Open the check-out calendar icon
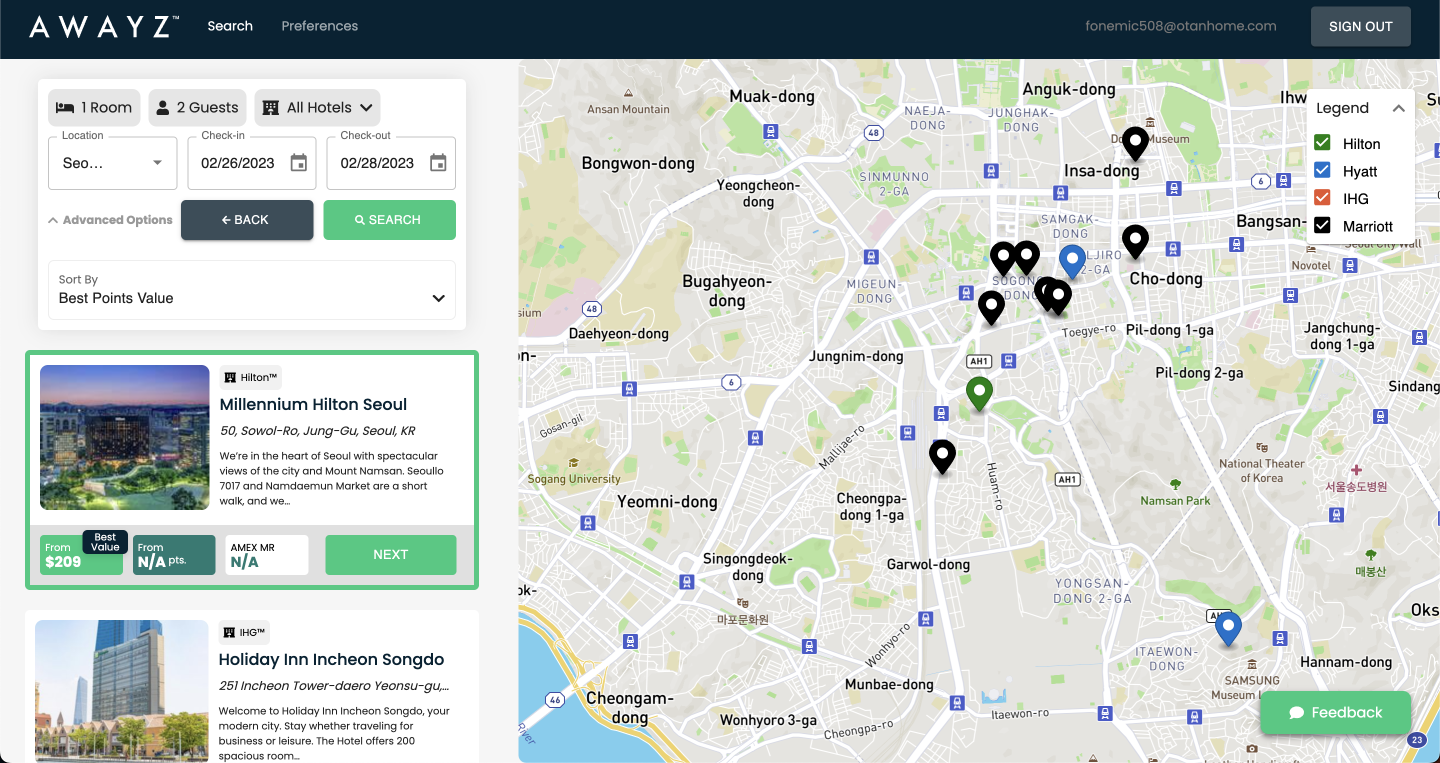The width and height of the screenshot is (1440, 763). 437,163
